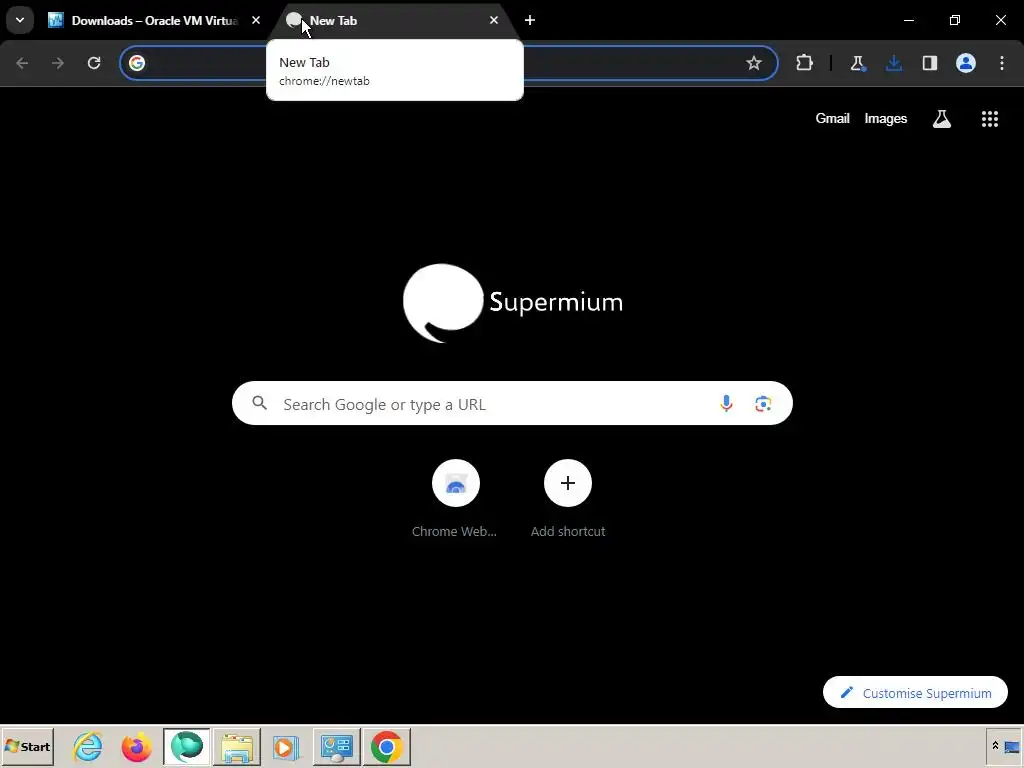Restore down the browser window
Screen dimensions: 1024x768
pyautogui.click(x=955, y=20)
